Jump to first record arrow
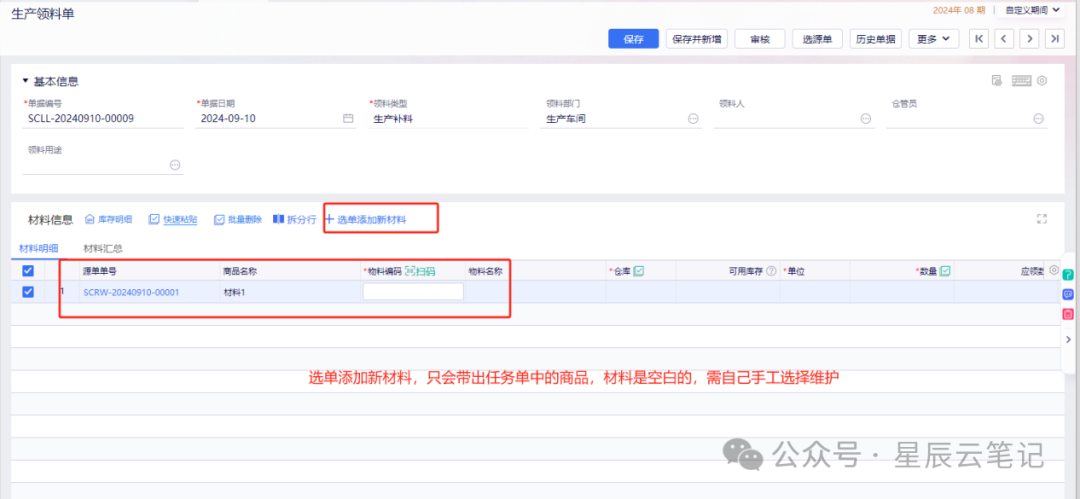The width and height of the screenshot is (1080, 499). pos(979,39)
